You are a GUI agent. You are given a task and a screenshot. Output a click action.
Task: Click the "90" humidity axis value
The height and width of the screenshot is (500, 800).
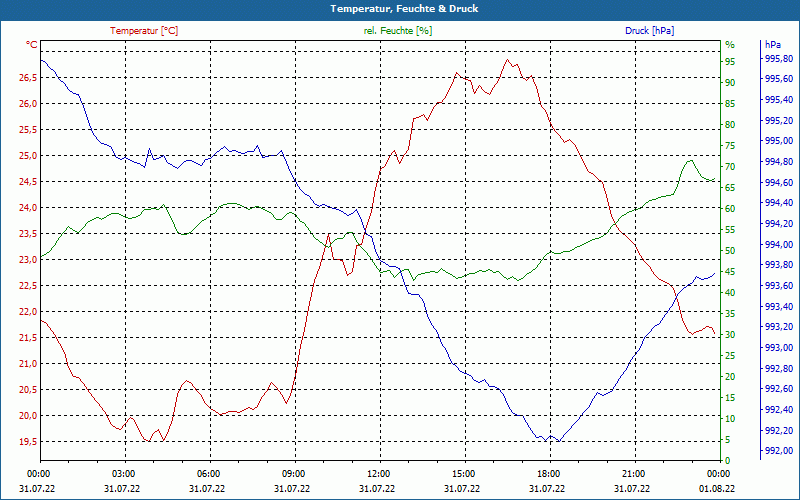pyautogui.click(x=730, y=83)
